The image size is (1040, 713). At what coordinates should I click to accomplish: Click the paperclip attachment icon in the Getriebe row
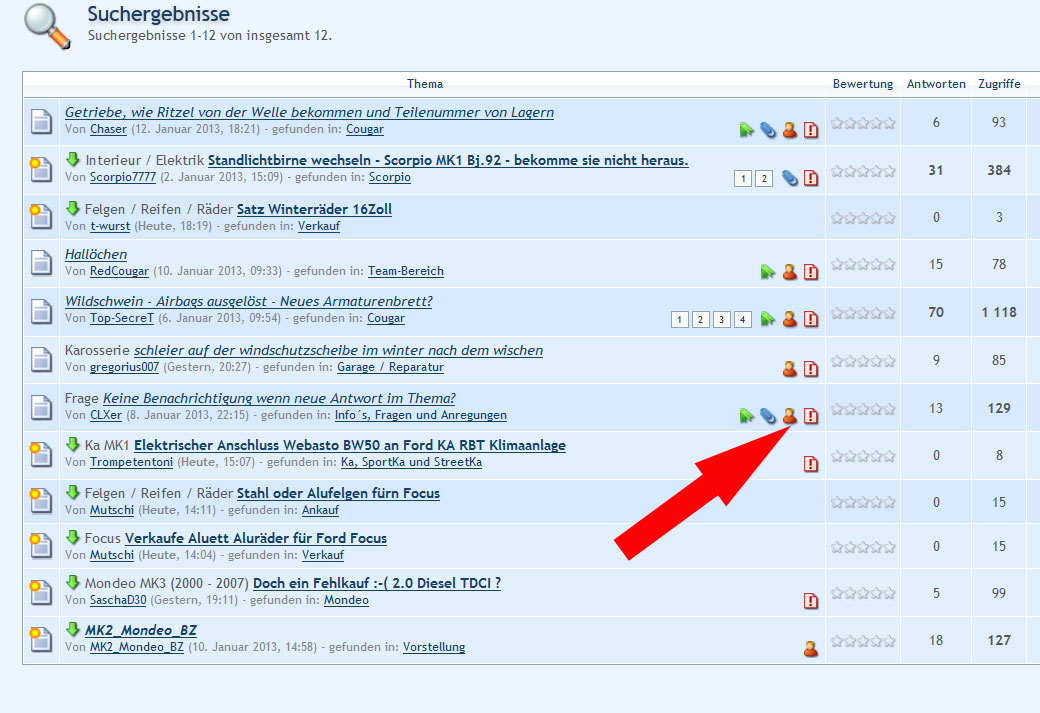pos(768,129)
